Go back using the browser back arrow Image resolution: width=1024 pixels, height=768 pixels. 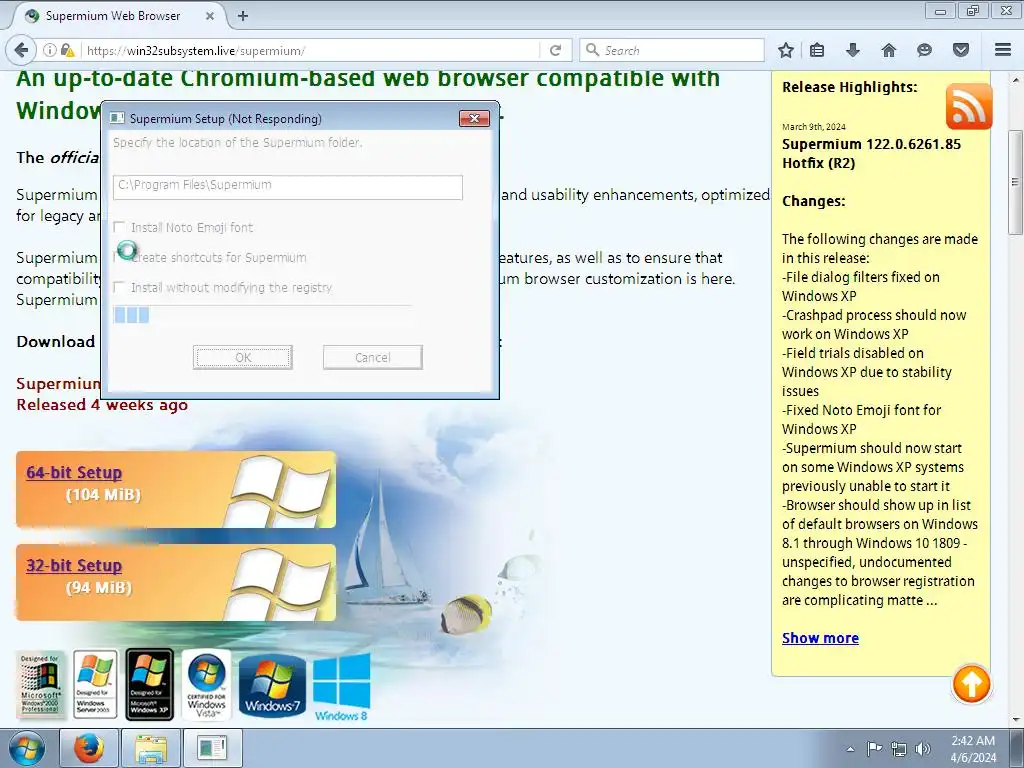[x=21, y=50]
